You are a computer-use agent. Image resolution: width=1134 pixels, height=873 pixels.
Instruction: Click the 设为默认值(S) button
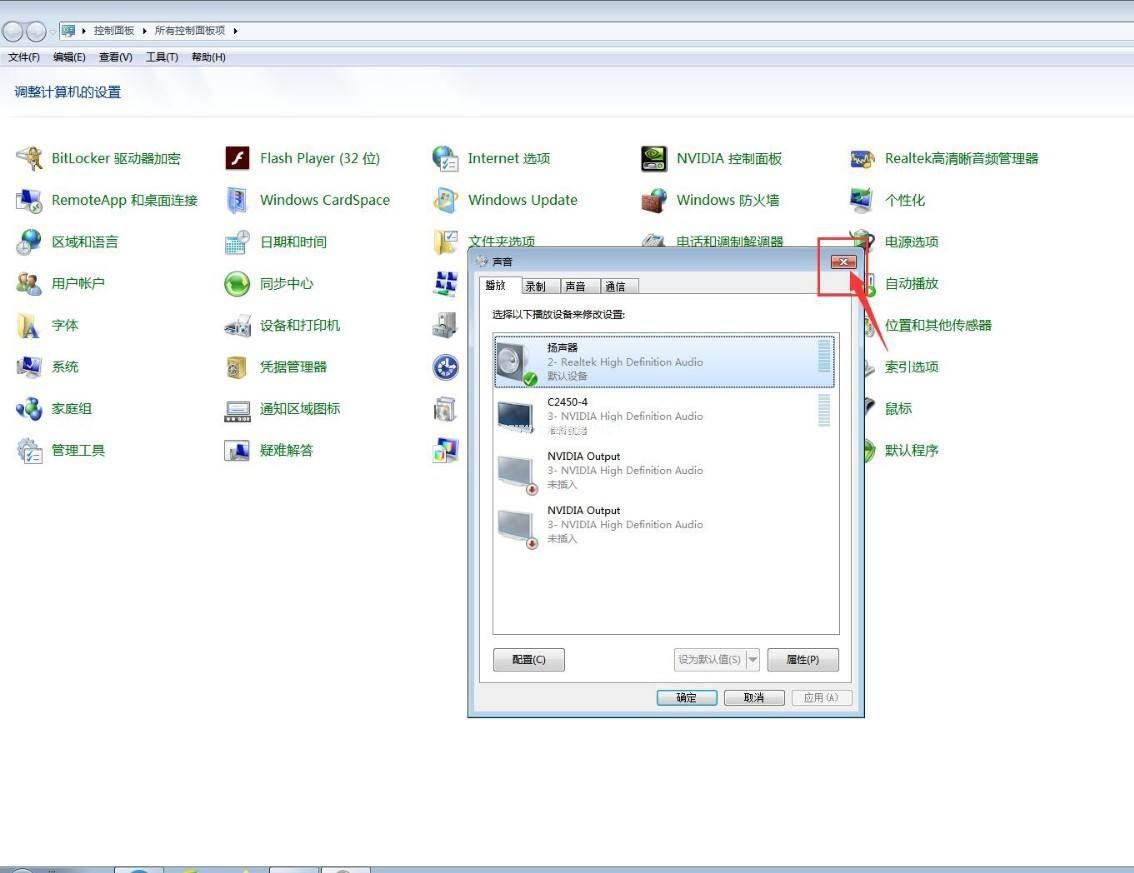click(709, 660)
